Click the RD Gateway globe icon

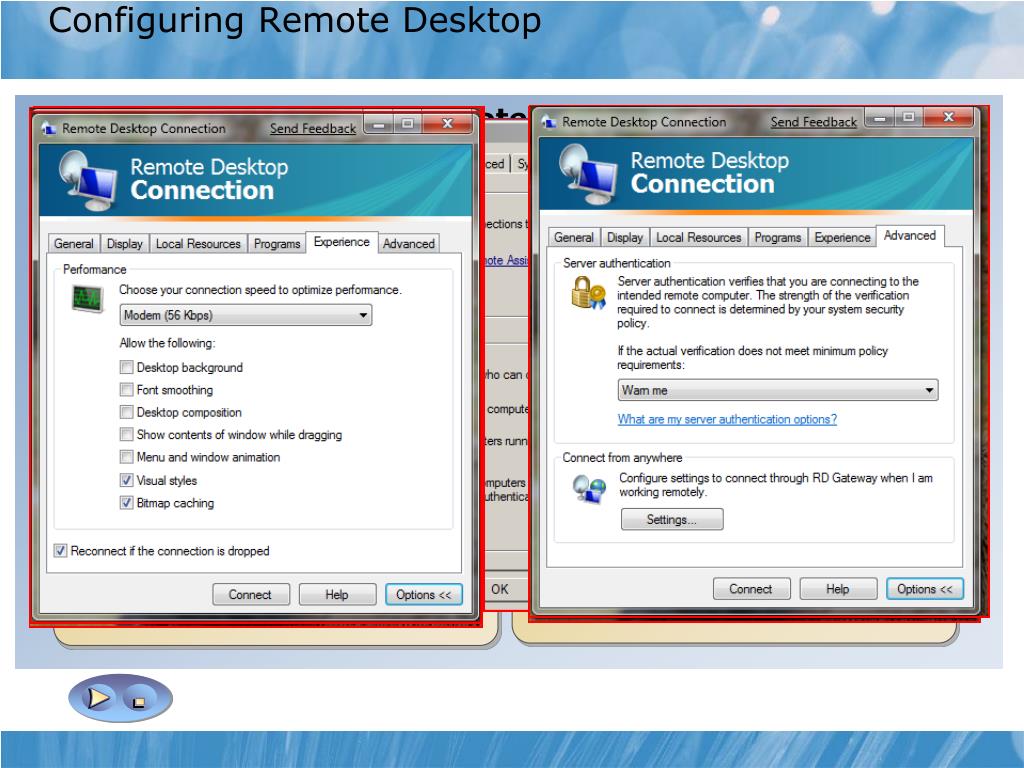(x=589, y=488)
